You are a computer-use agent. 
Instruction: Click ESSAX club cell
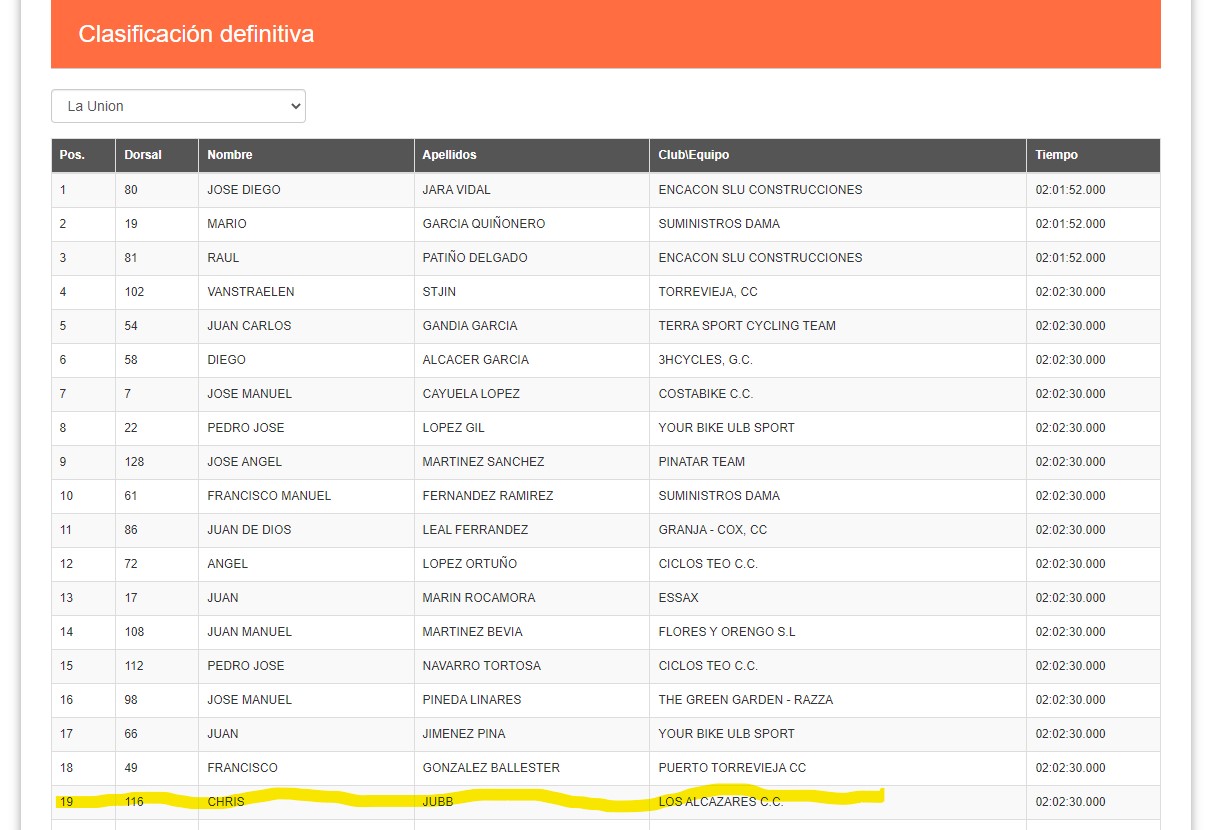point(679,598)
